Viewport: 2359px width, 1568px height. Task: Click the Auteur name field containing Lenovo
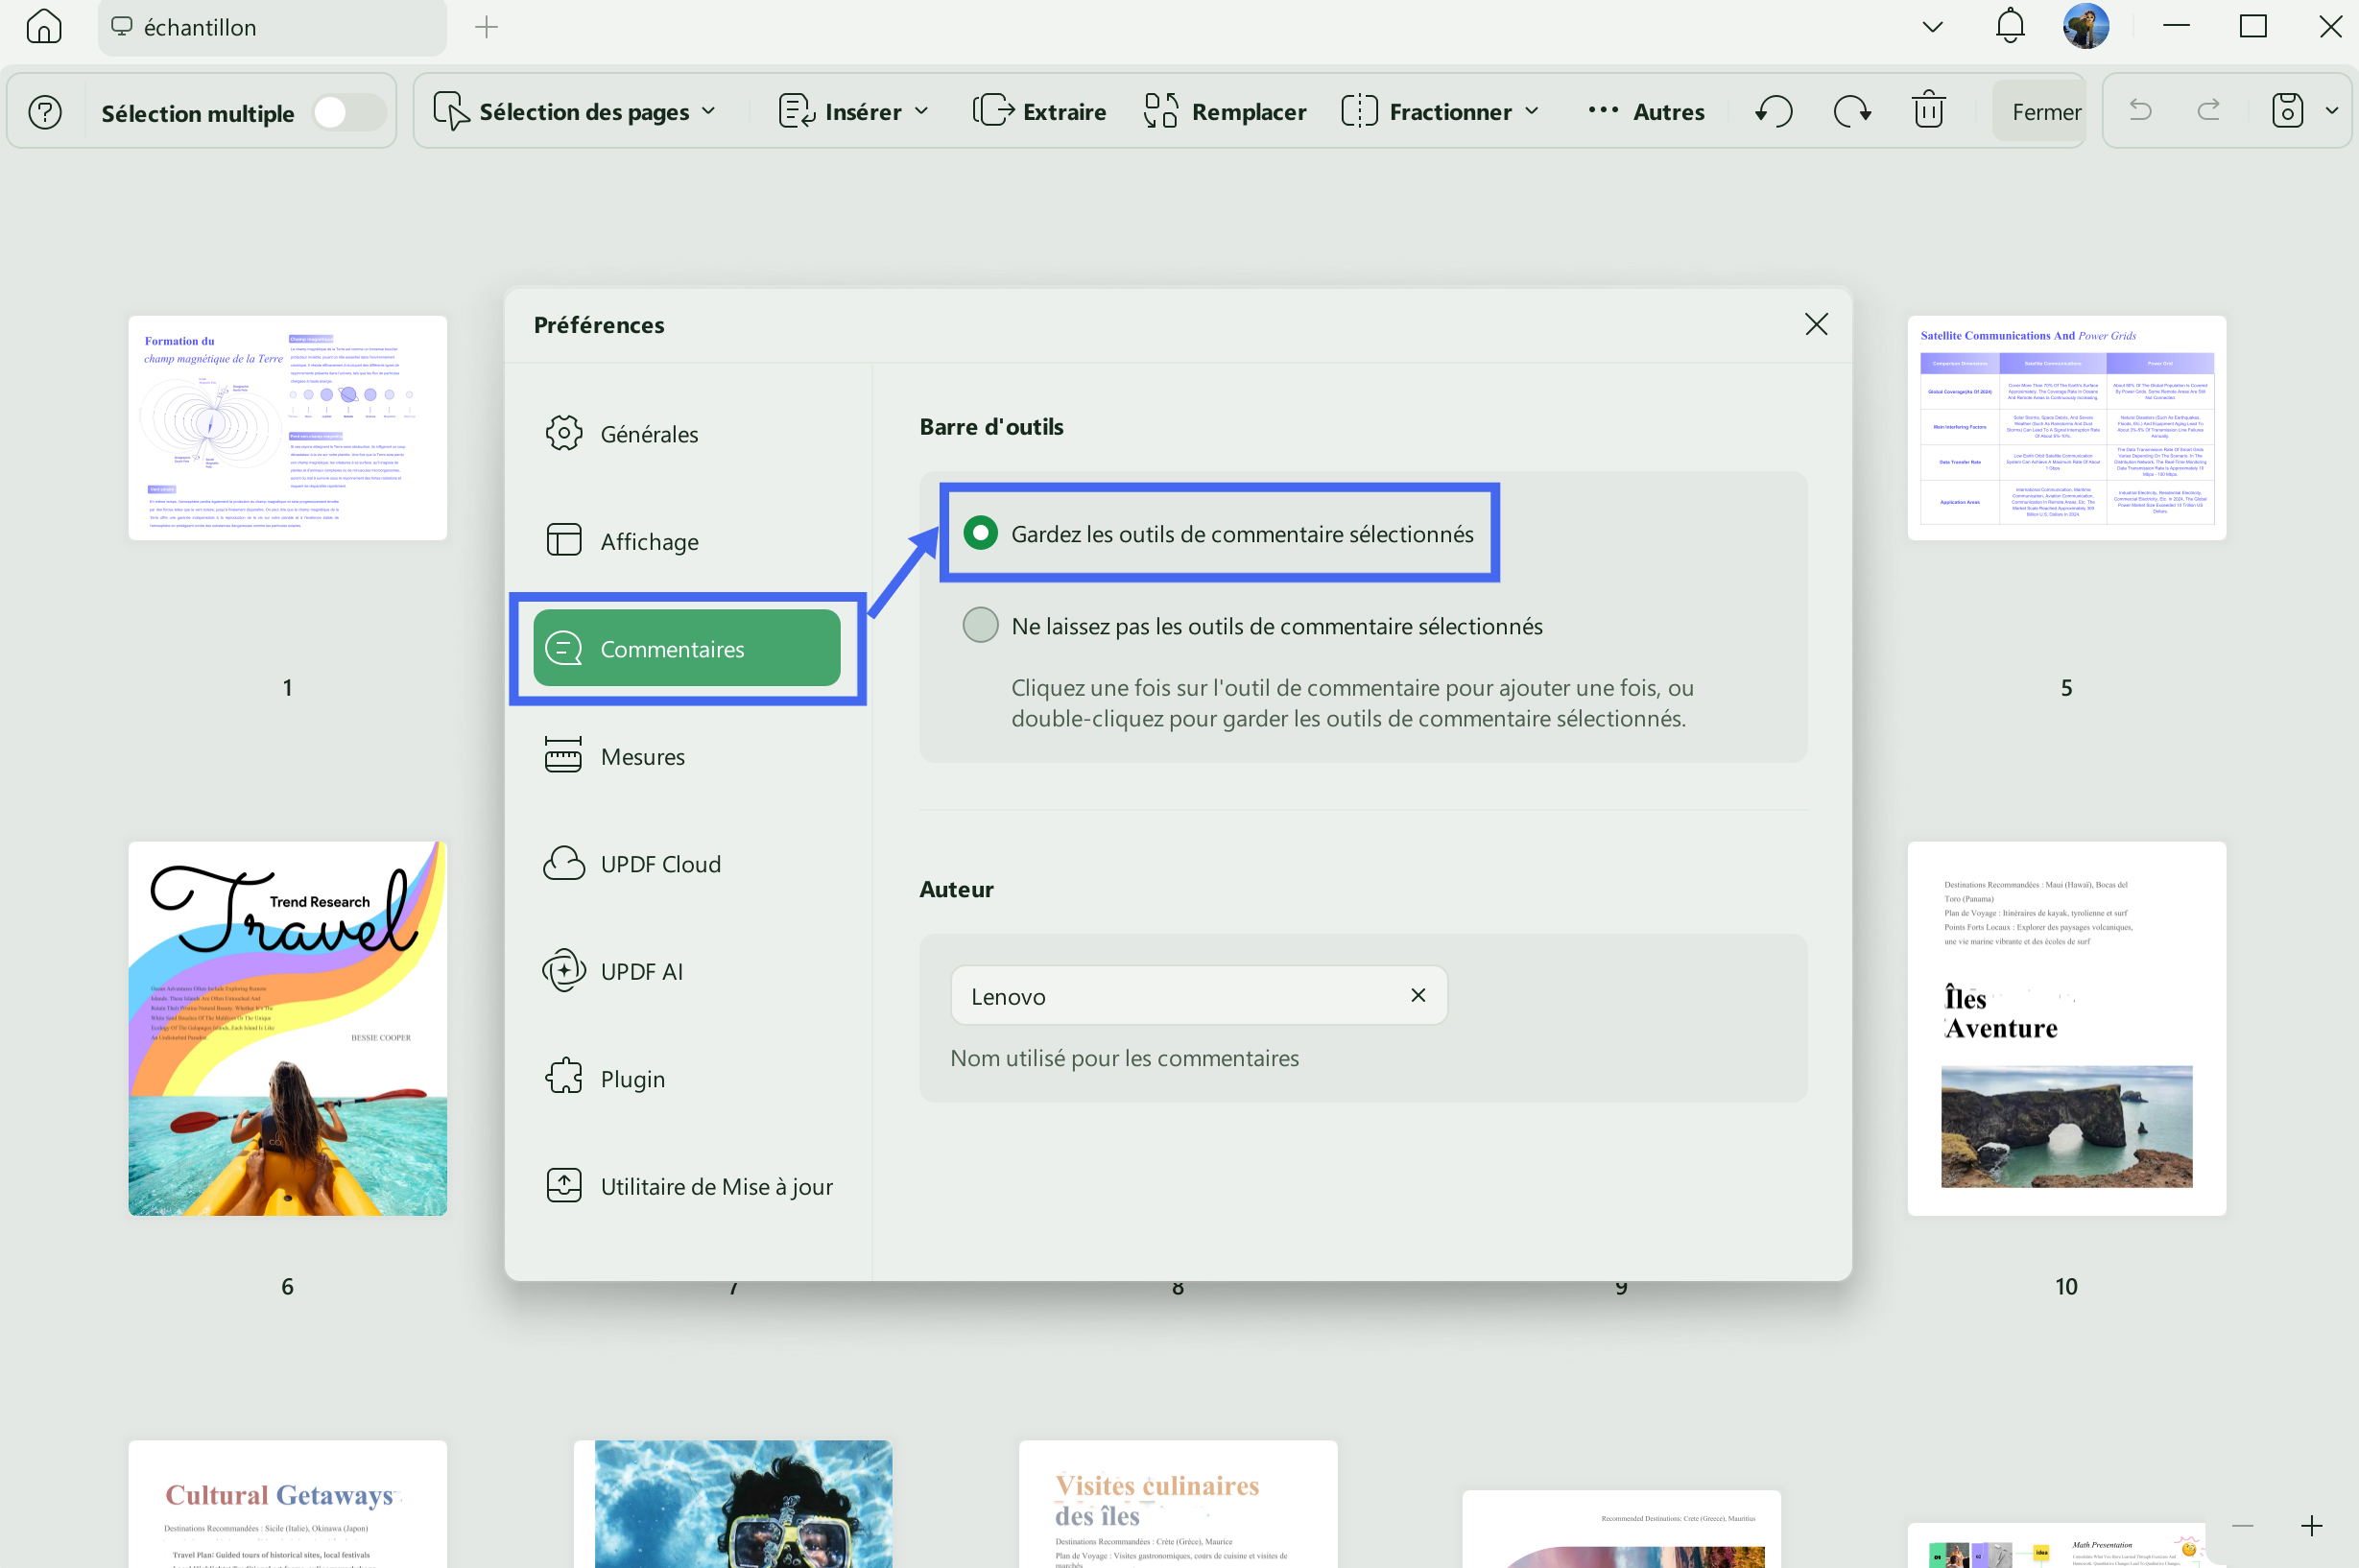(x=1198, y=995)
